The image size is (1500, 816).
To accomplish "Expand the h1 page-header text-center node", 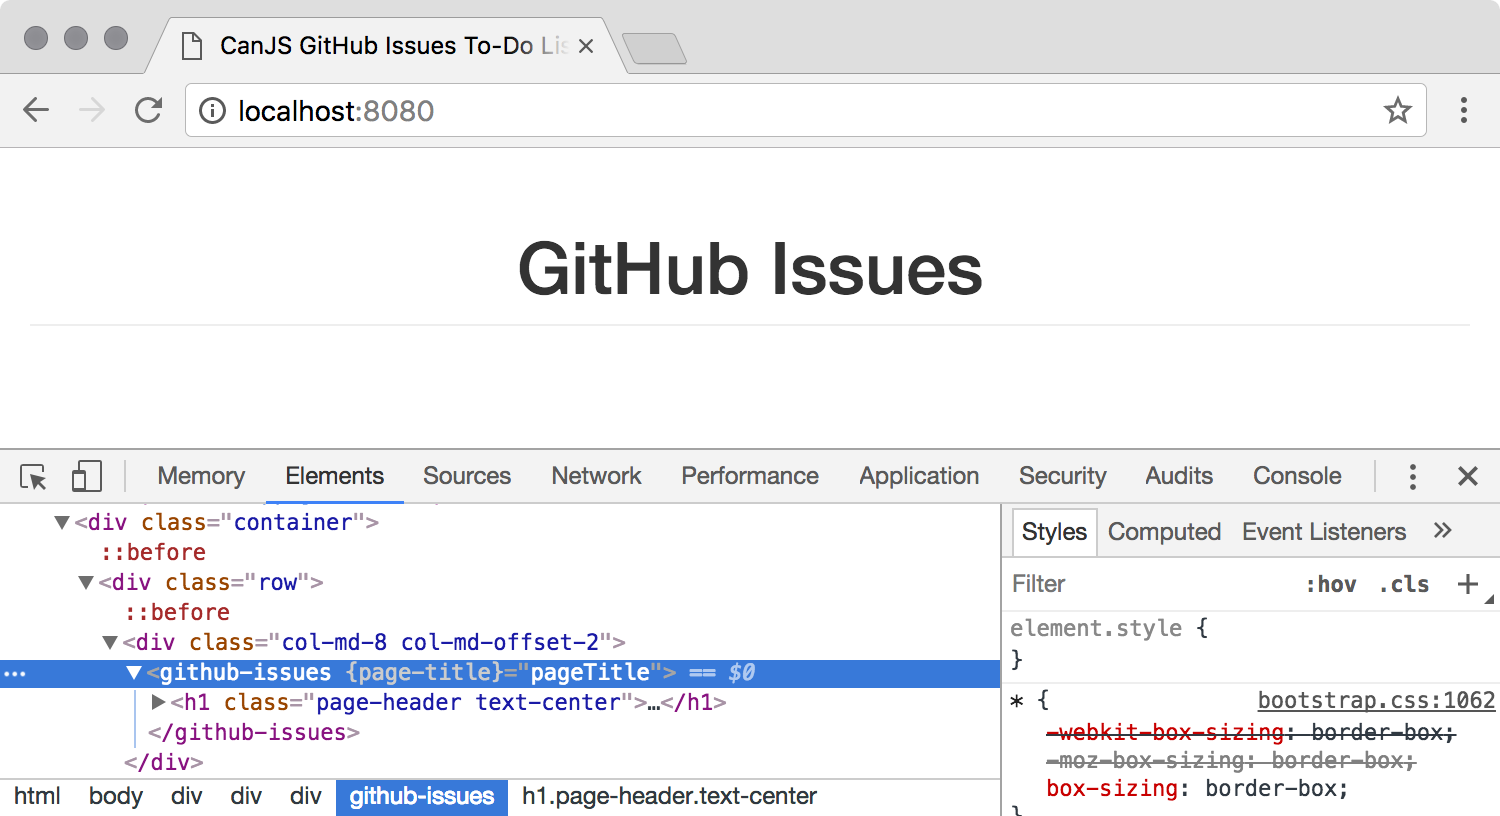I will tap(158, 702).
